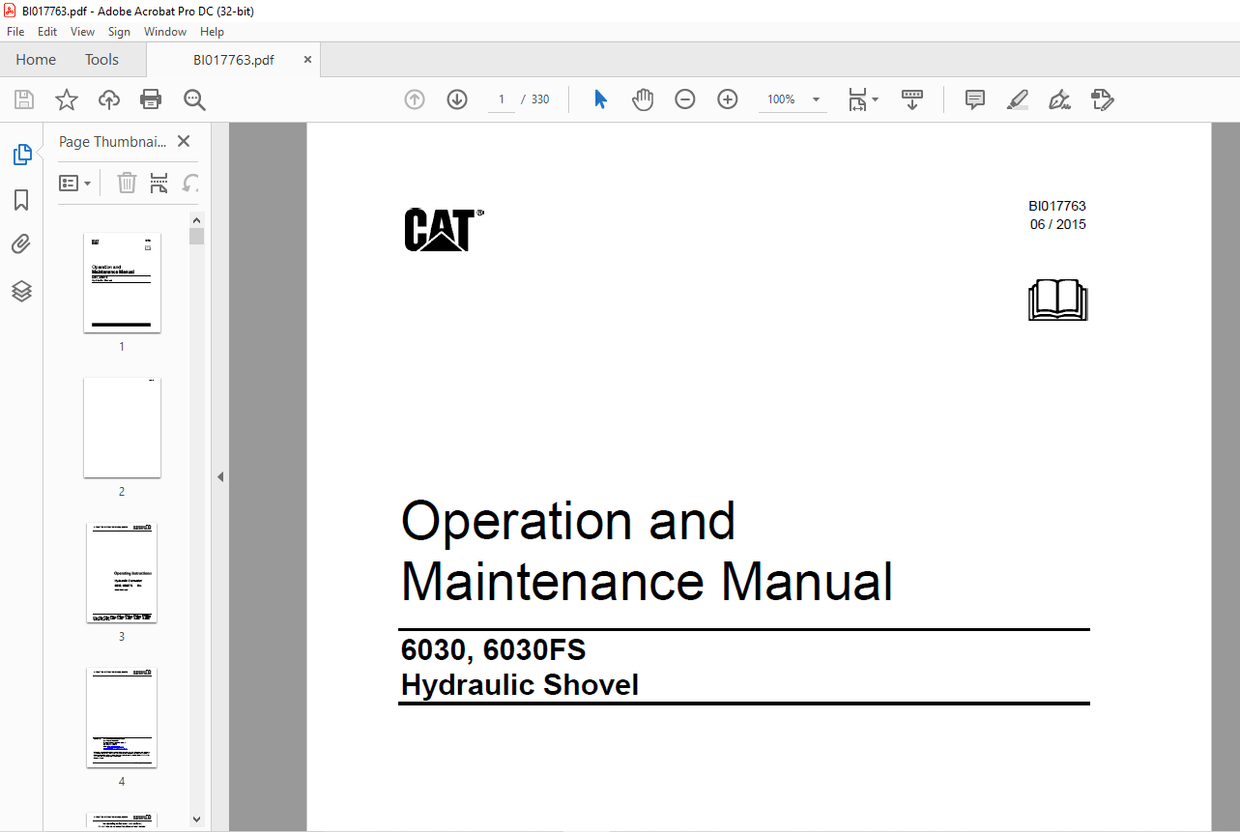The height and width of the screenshot is (832, 1240).
Task: Open the Bookmarks panel
Action: tap(21, 200)
